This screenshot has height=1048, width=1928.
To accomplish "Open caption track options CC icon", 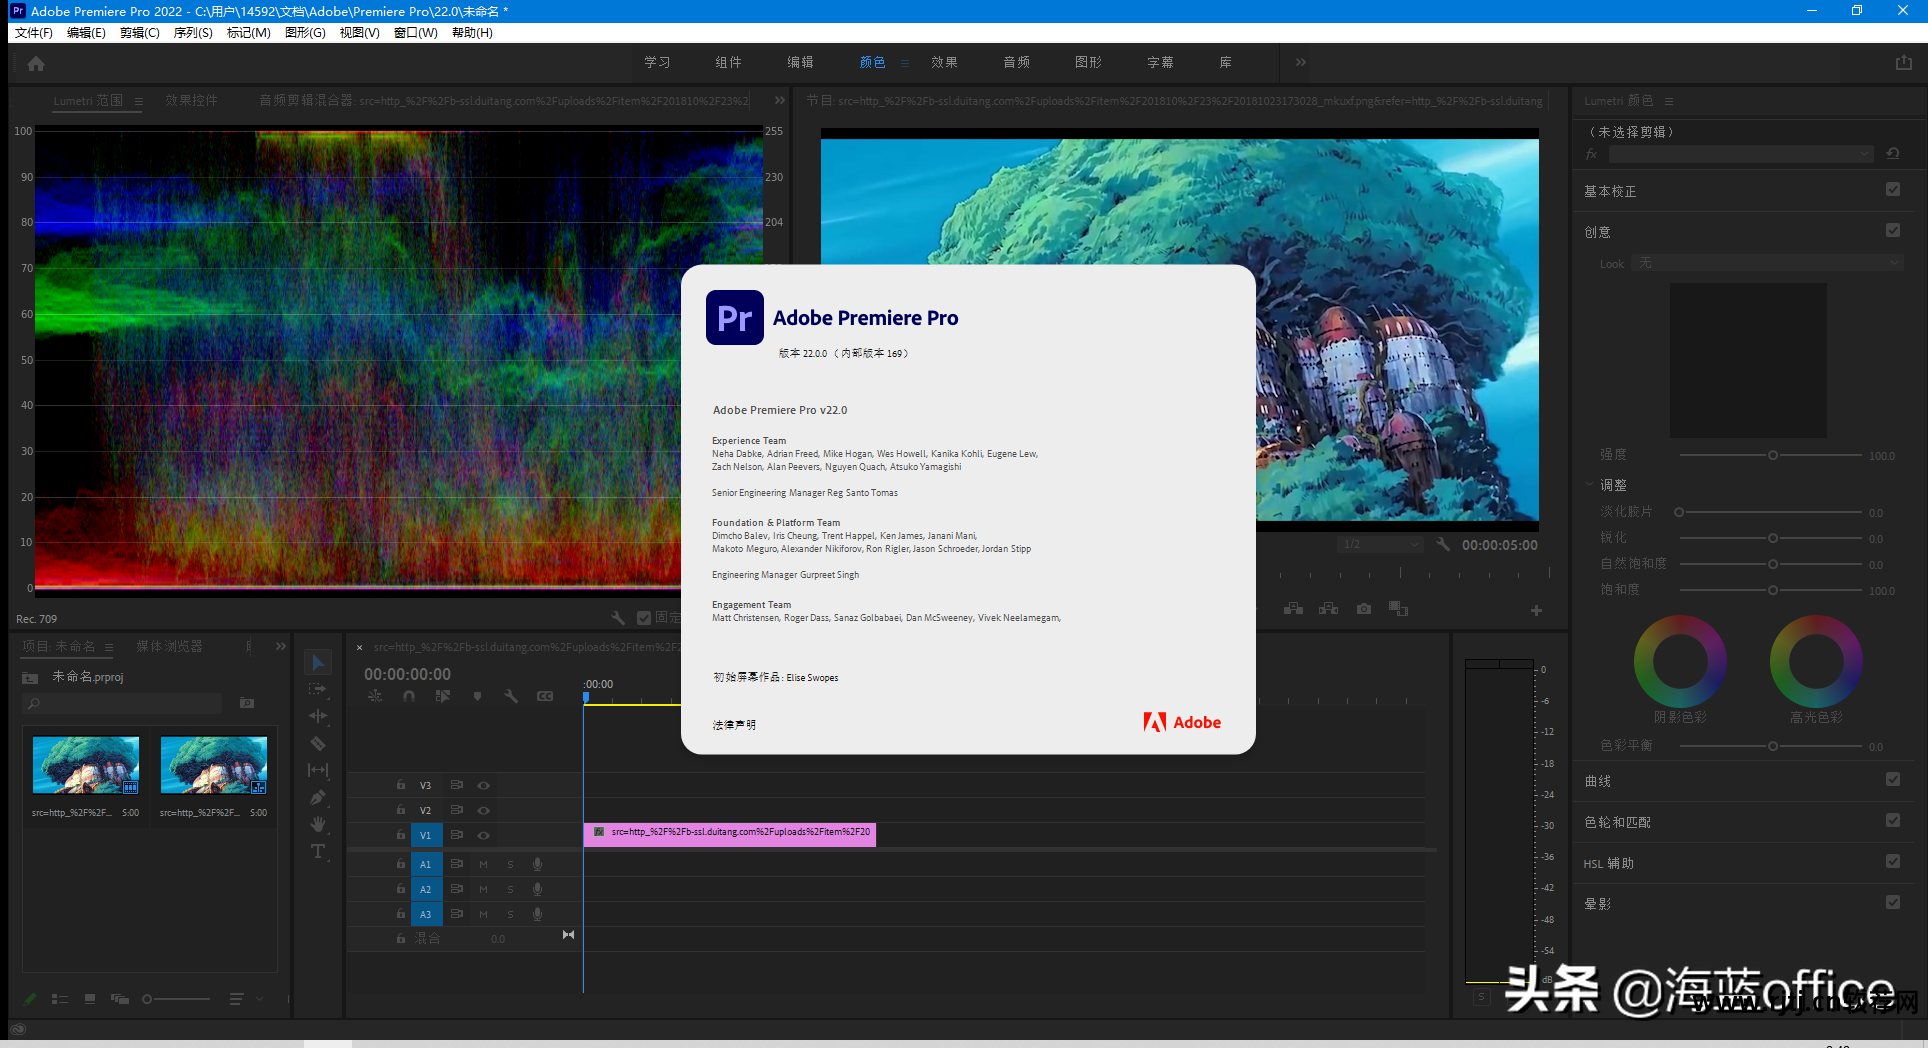I will tap(545, 696).
